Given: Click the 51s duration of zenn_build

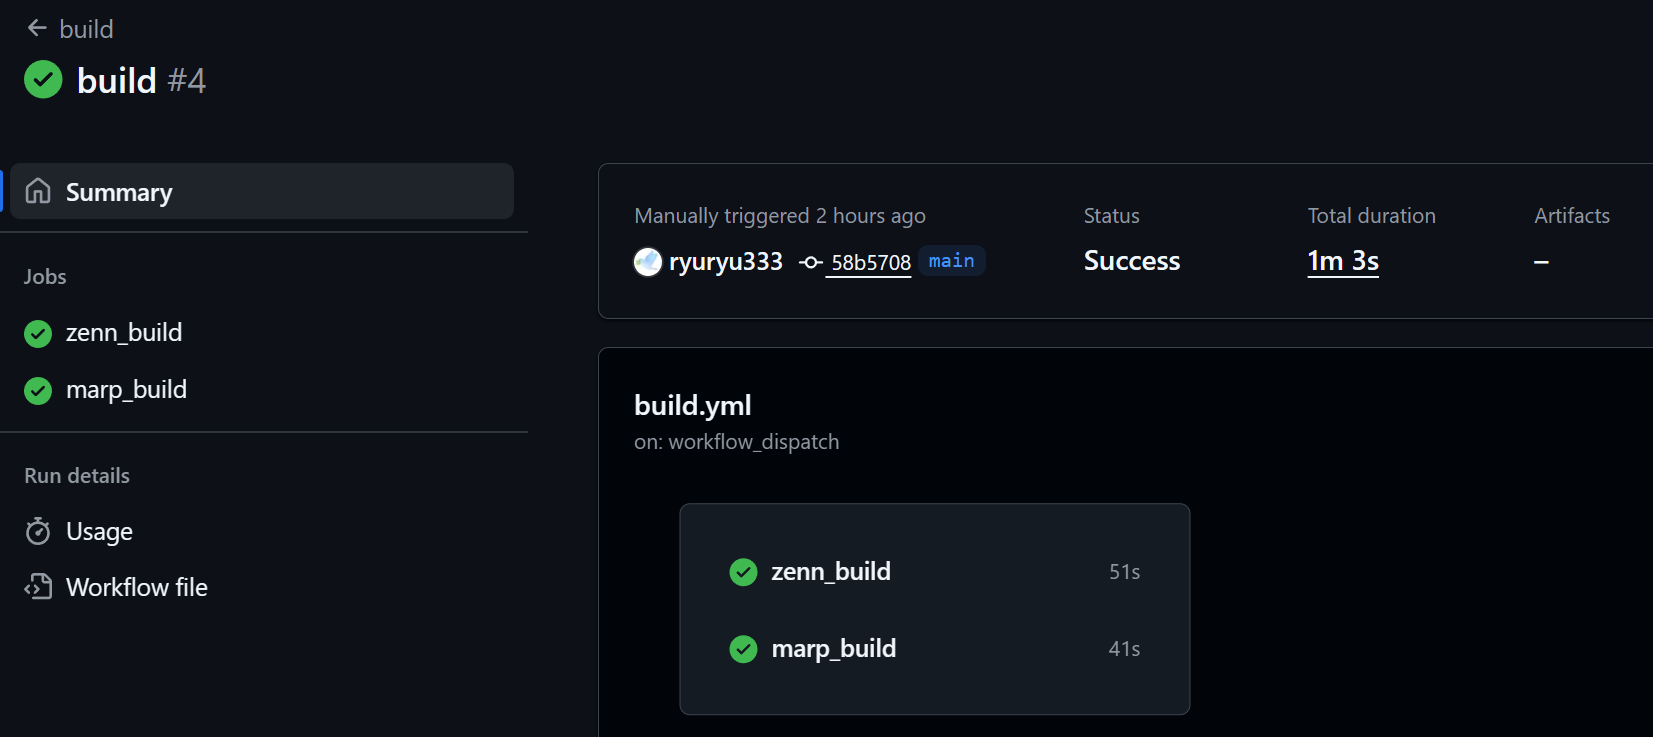Looking at the screenshot, I should click(x=1125, y=572).
